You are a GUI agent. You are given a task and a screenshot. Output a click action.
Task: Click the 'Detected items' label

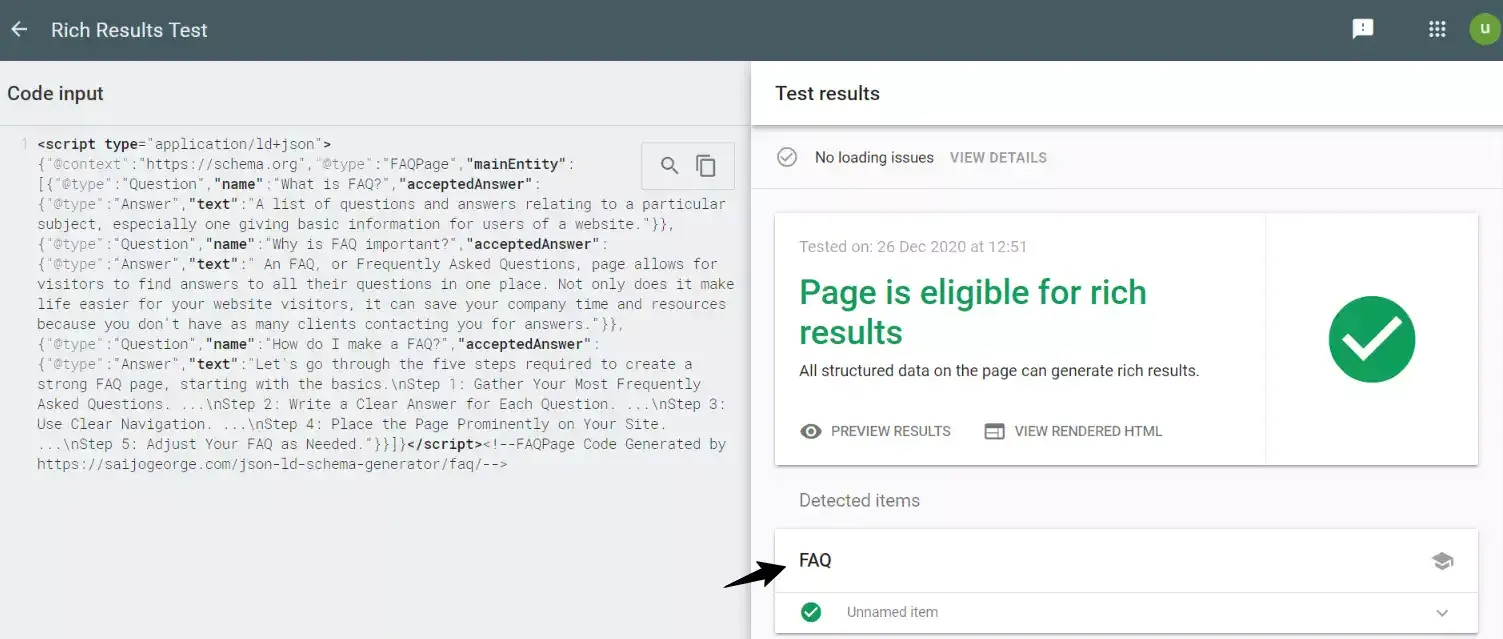coord(859,500)
